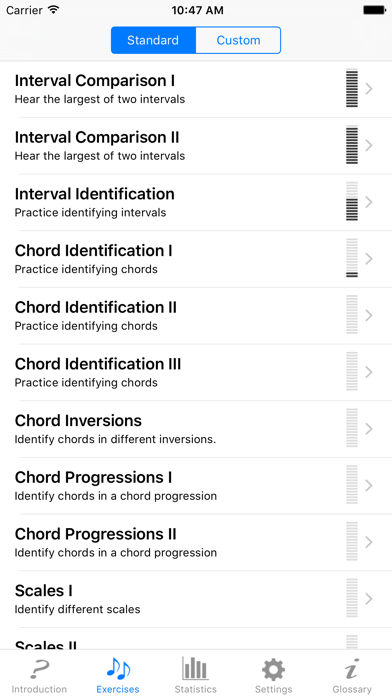Image resolution: width=392 pixels, height=696 pixels.
Task: Tap the Interval Identification progress level icon
Action: coord(352,202)
